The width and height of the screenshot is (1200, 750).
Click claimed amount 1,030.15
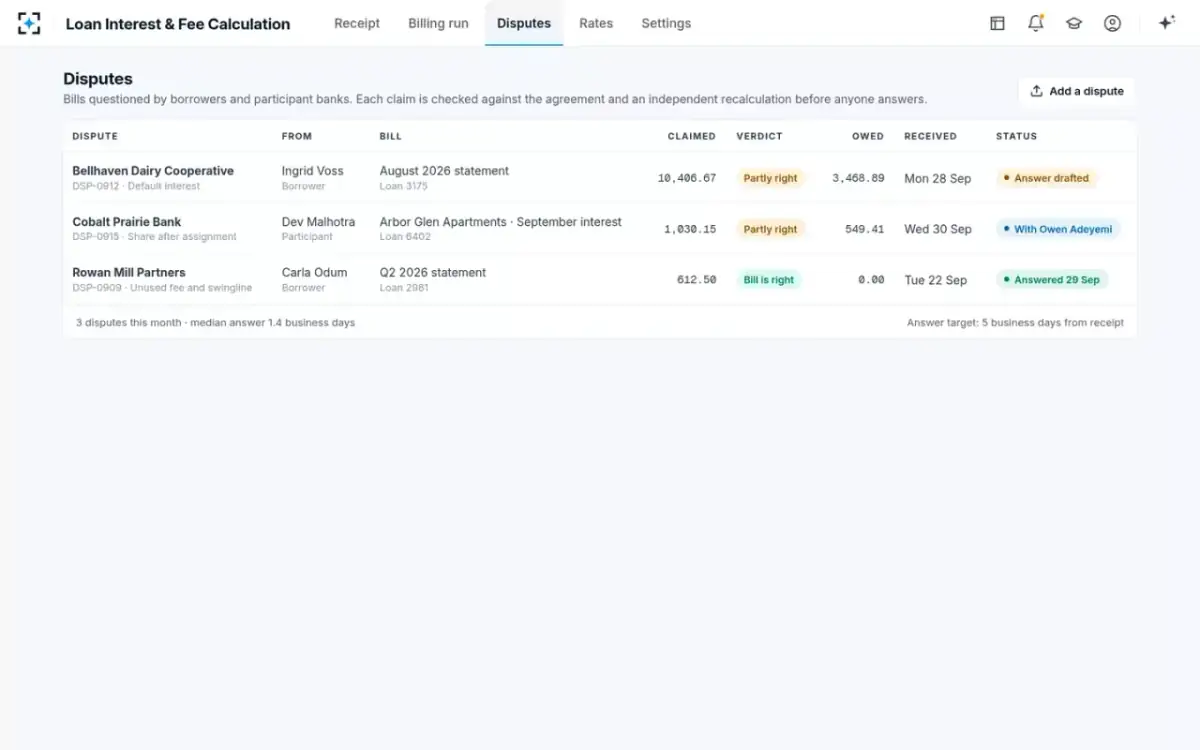(690, 229)
